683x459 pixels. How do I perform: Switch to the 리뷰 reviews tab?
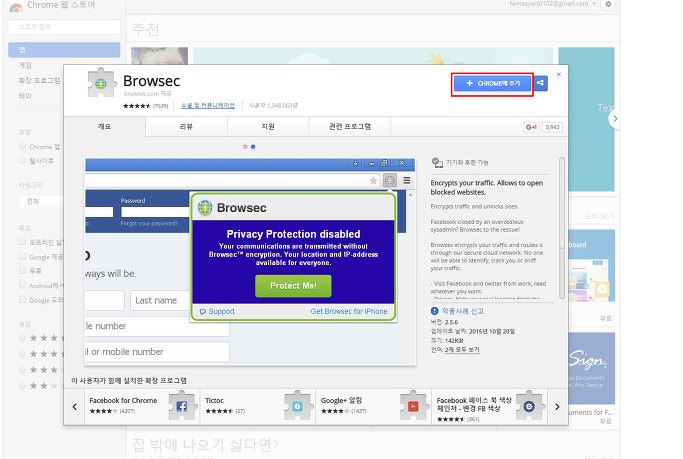pos(186,127)
